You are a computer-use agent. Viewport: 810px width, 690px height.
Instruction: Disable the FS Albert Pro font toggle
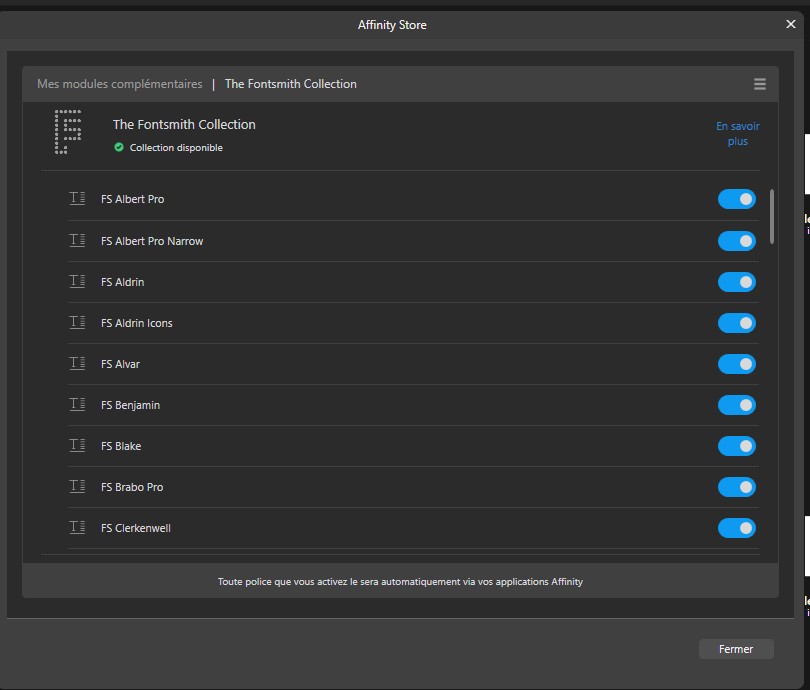click(x=737, y=199)
